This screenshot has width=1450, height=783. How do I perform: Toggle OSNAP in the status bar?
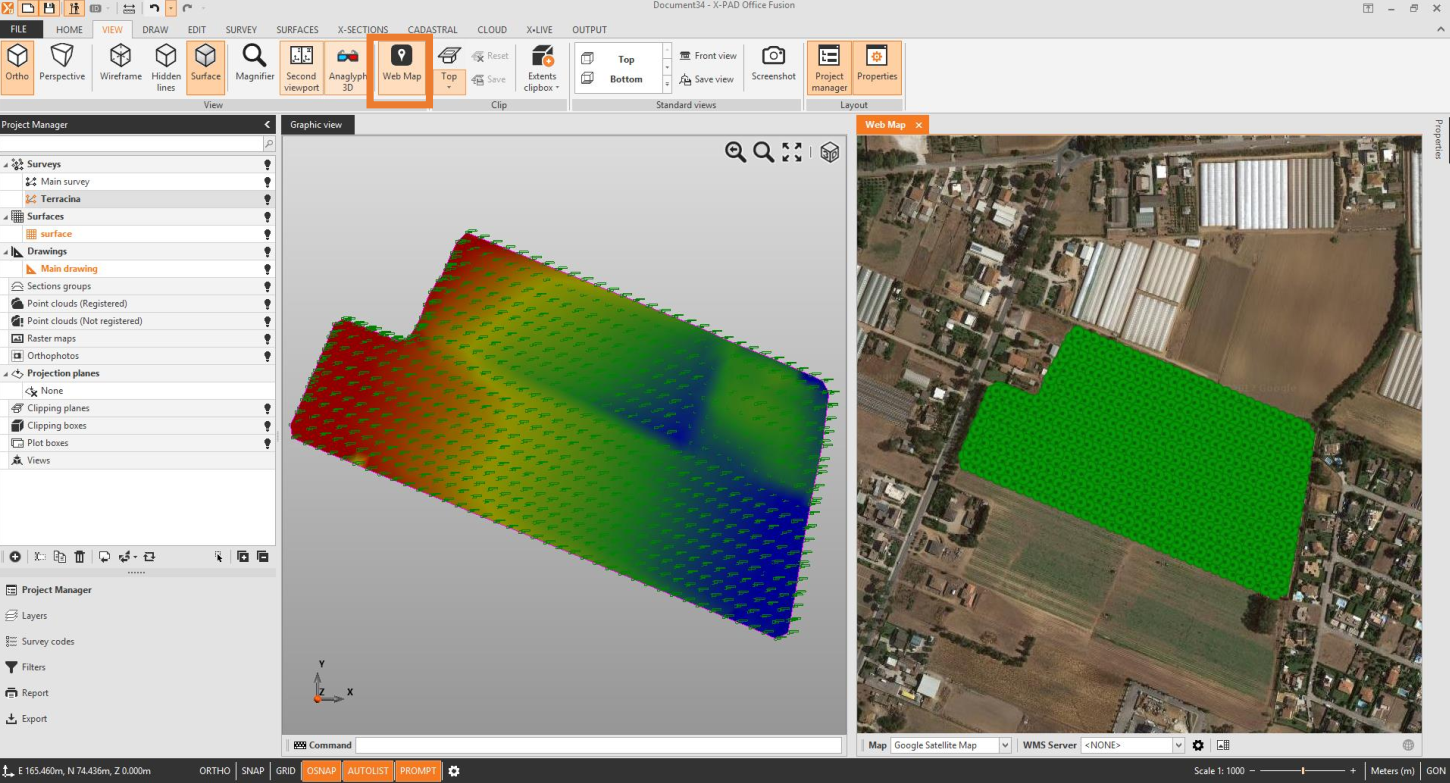point(321,771)
